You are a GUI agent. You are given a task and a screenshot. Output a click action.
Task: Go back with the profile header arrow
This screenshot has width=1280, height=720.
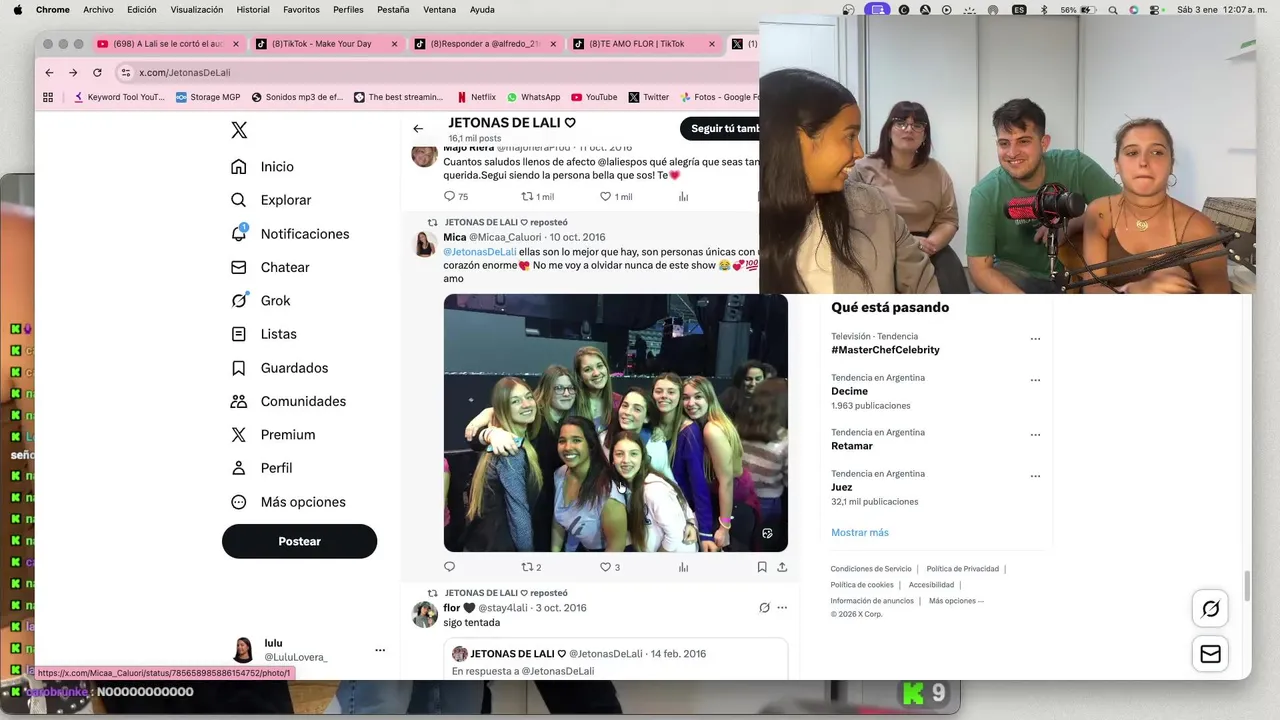coord(418,129)
